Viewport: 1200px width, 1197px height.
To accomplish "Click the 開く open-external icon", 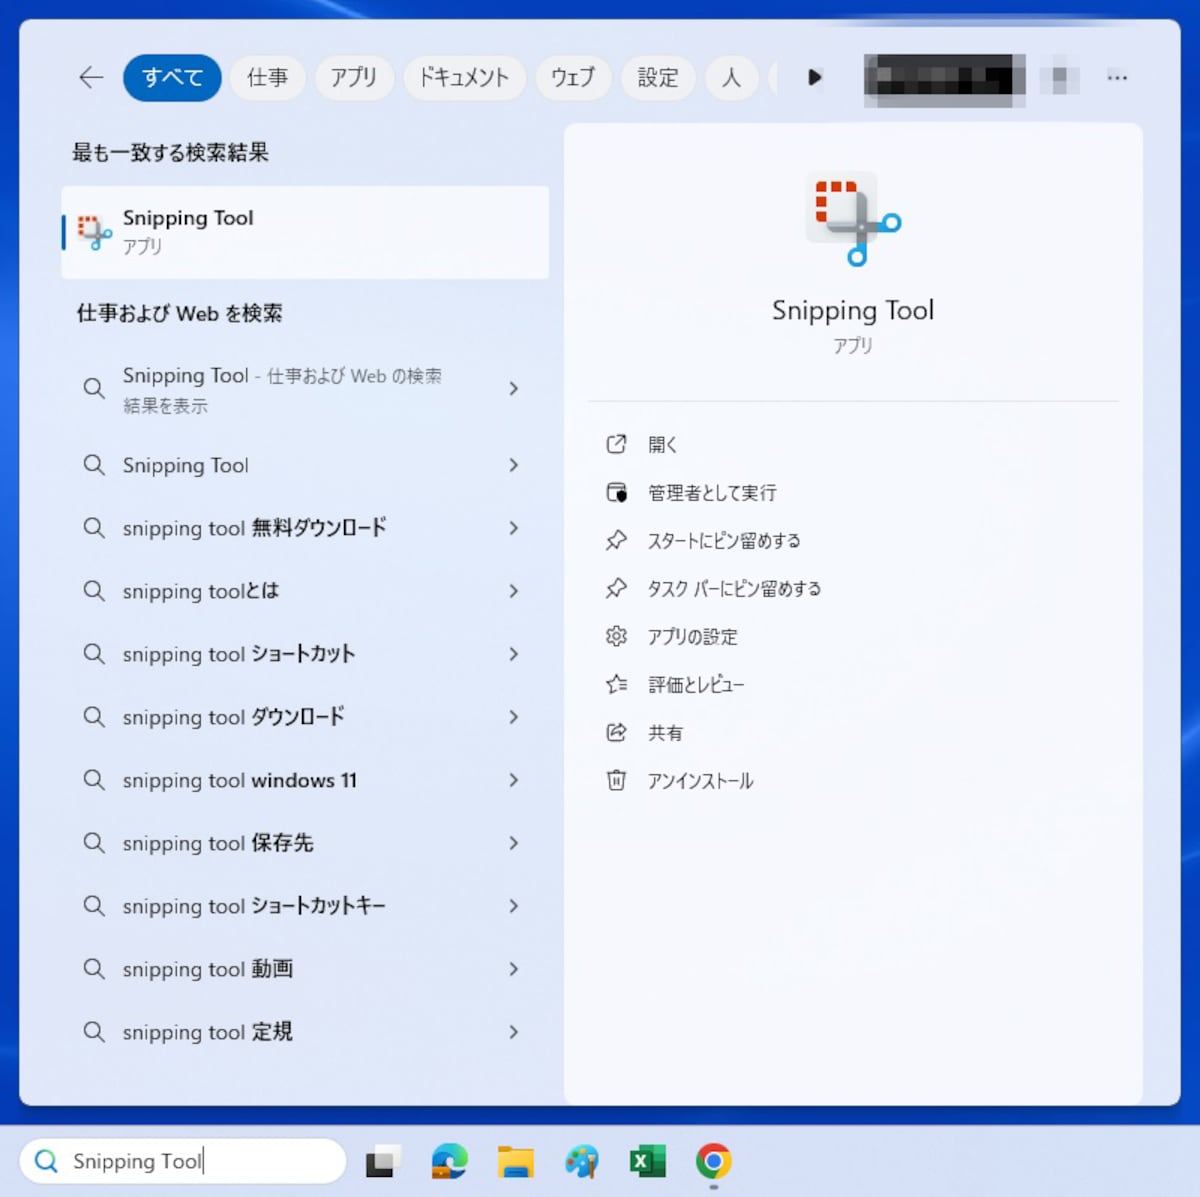I will (616, 444).
